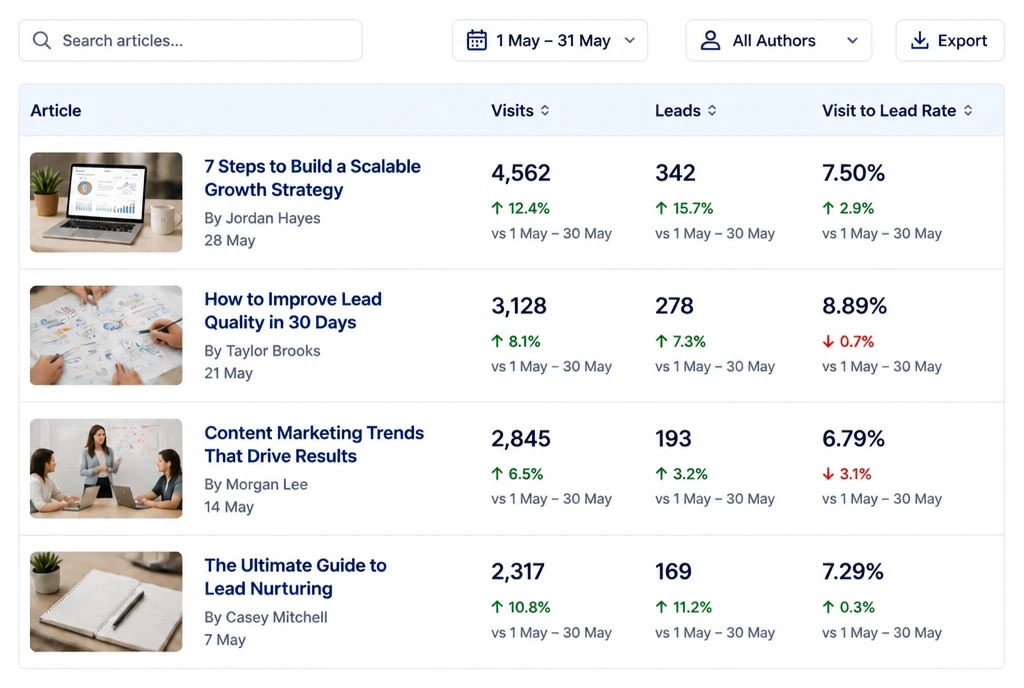The image size is (1024, 688).
Task: Click the 14 May publish date
Action: [x=229, y=507]
